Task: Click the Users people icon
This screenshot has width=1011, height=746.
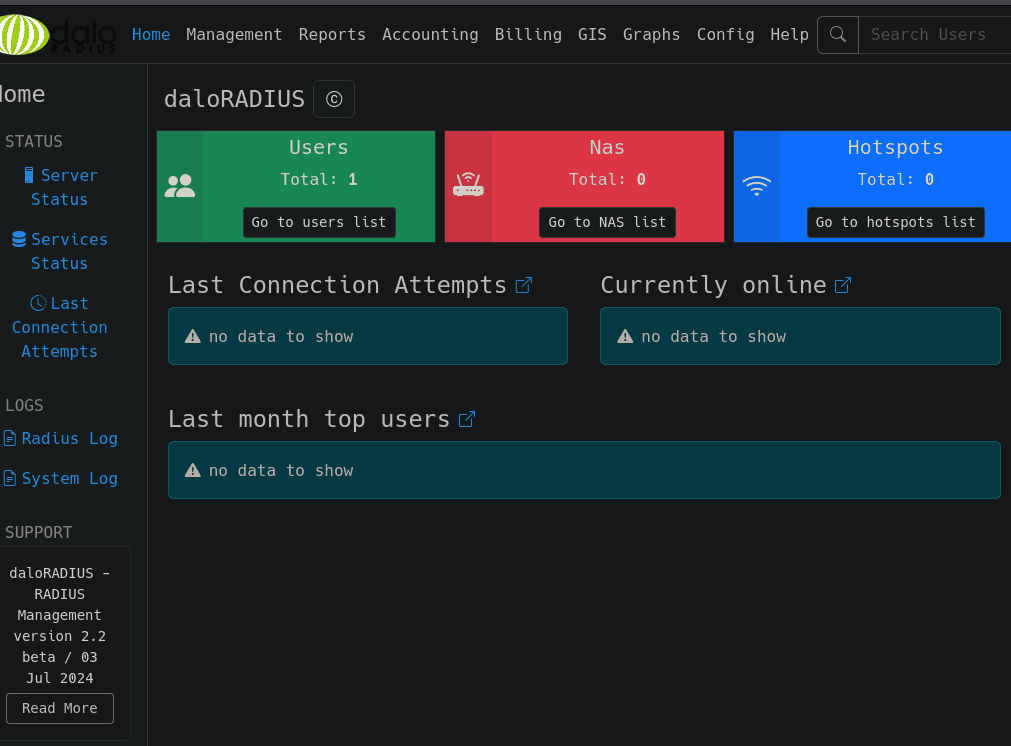Action: [x=180, y=186]
